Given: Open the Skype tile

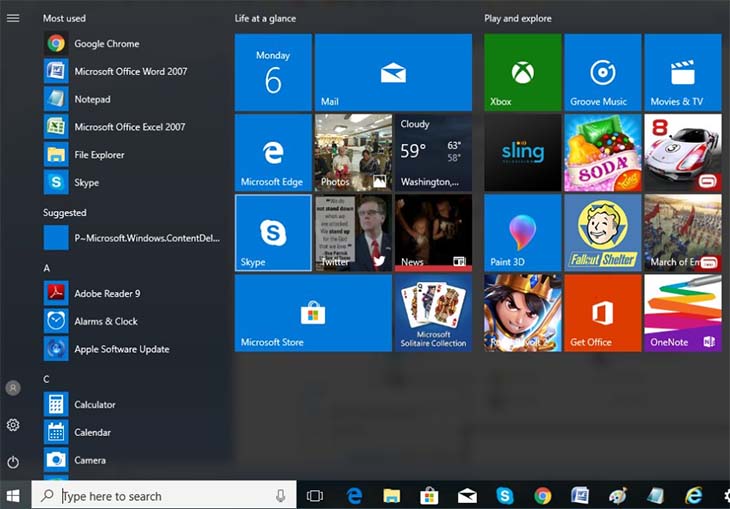Looking at the screenshot, I should point(273,233).
